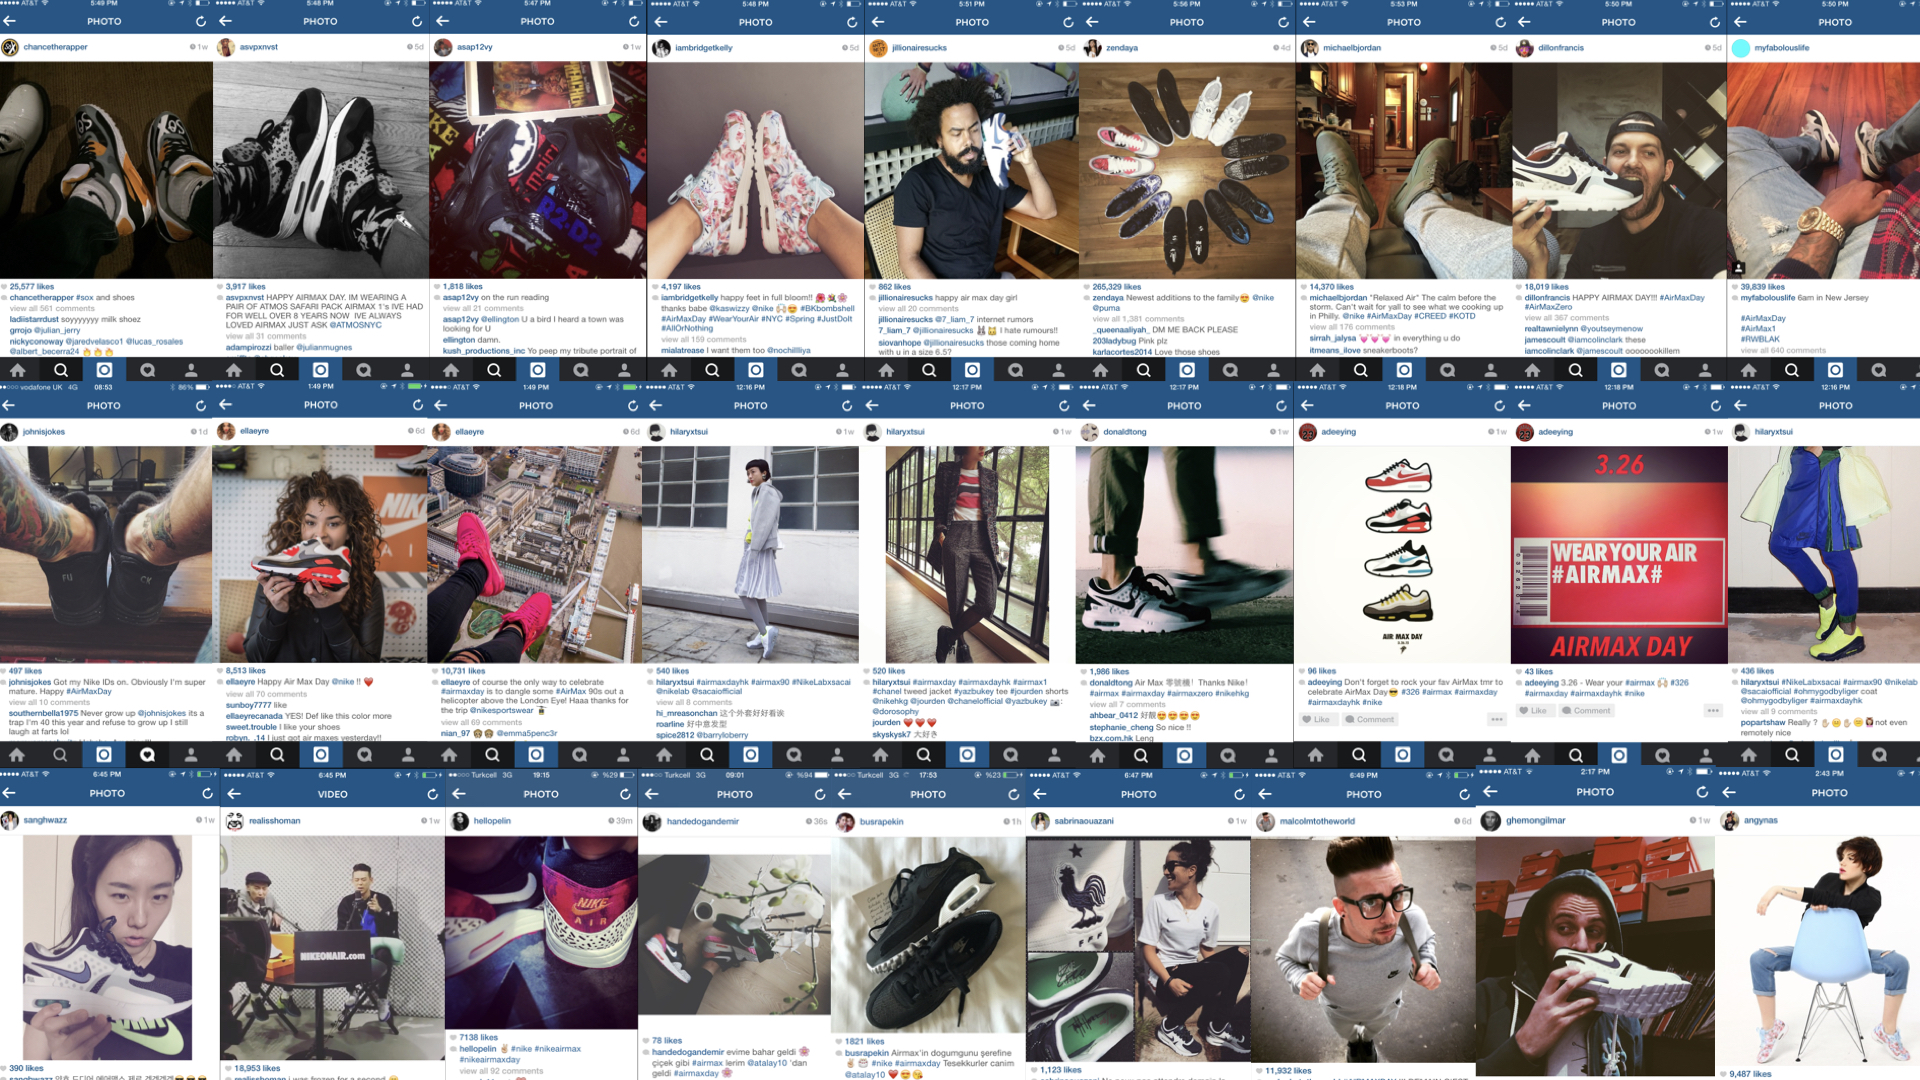Tap the back arrow in chancetherapper's photo header

pyautogui.click(x=10, y=21)
